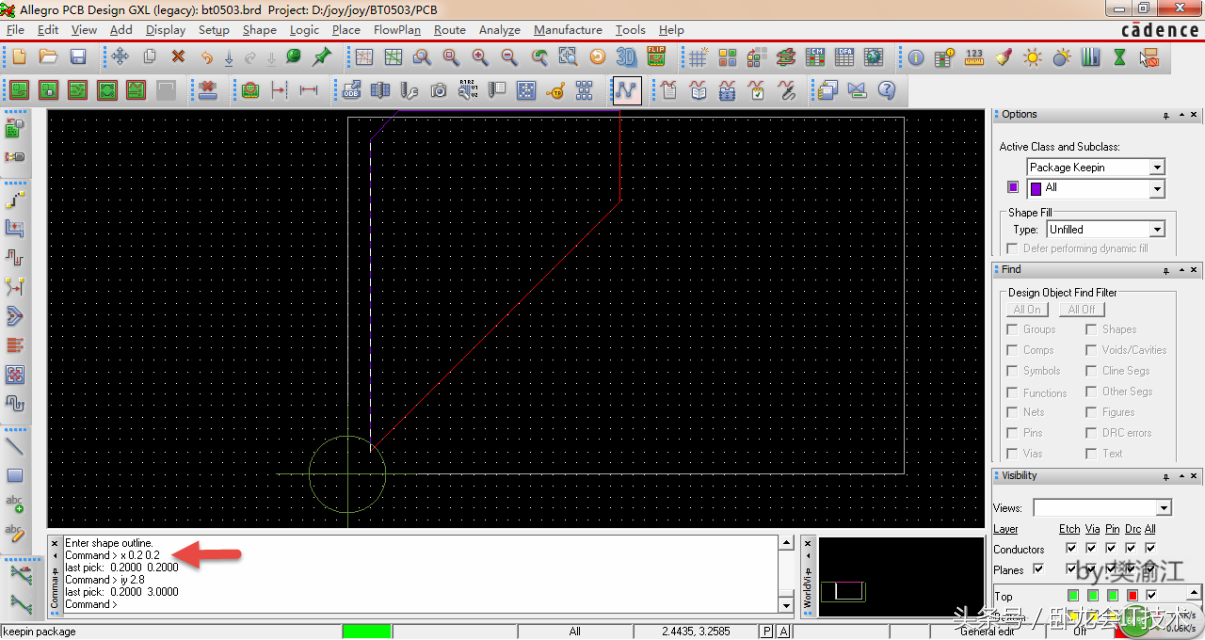
Task: Toggle Conductors Etch visibility checkbox
Action: (x=1071, y=548)
